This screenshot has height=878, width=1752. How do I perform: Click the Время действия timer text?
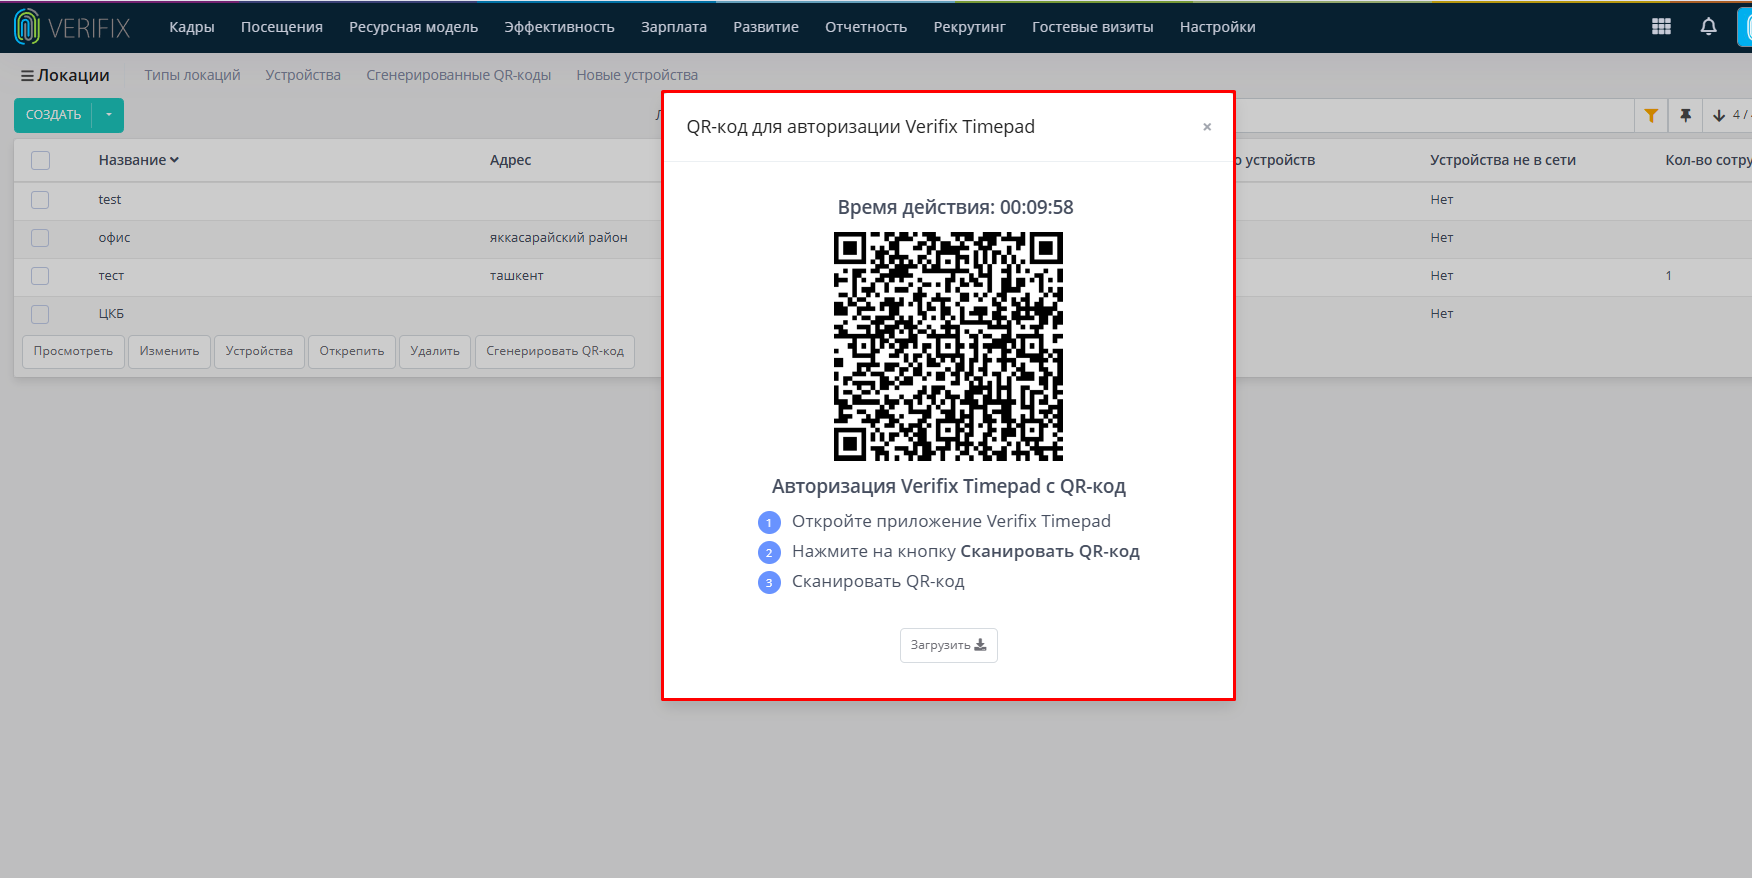coord(955,208)
